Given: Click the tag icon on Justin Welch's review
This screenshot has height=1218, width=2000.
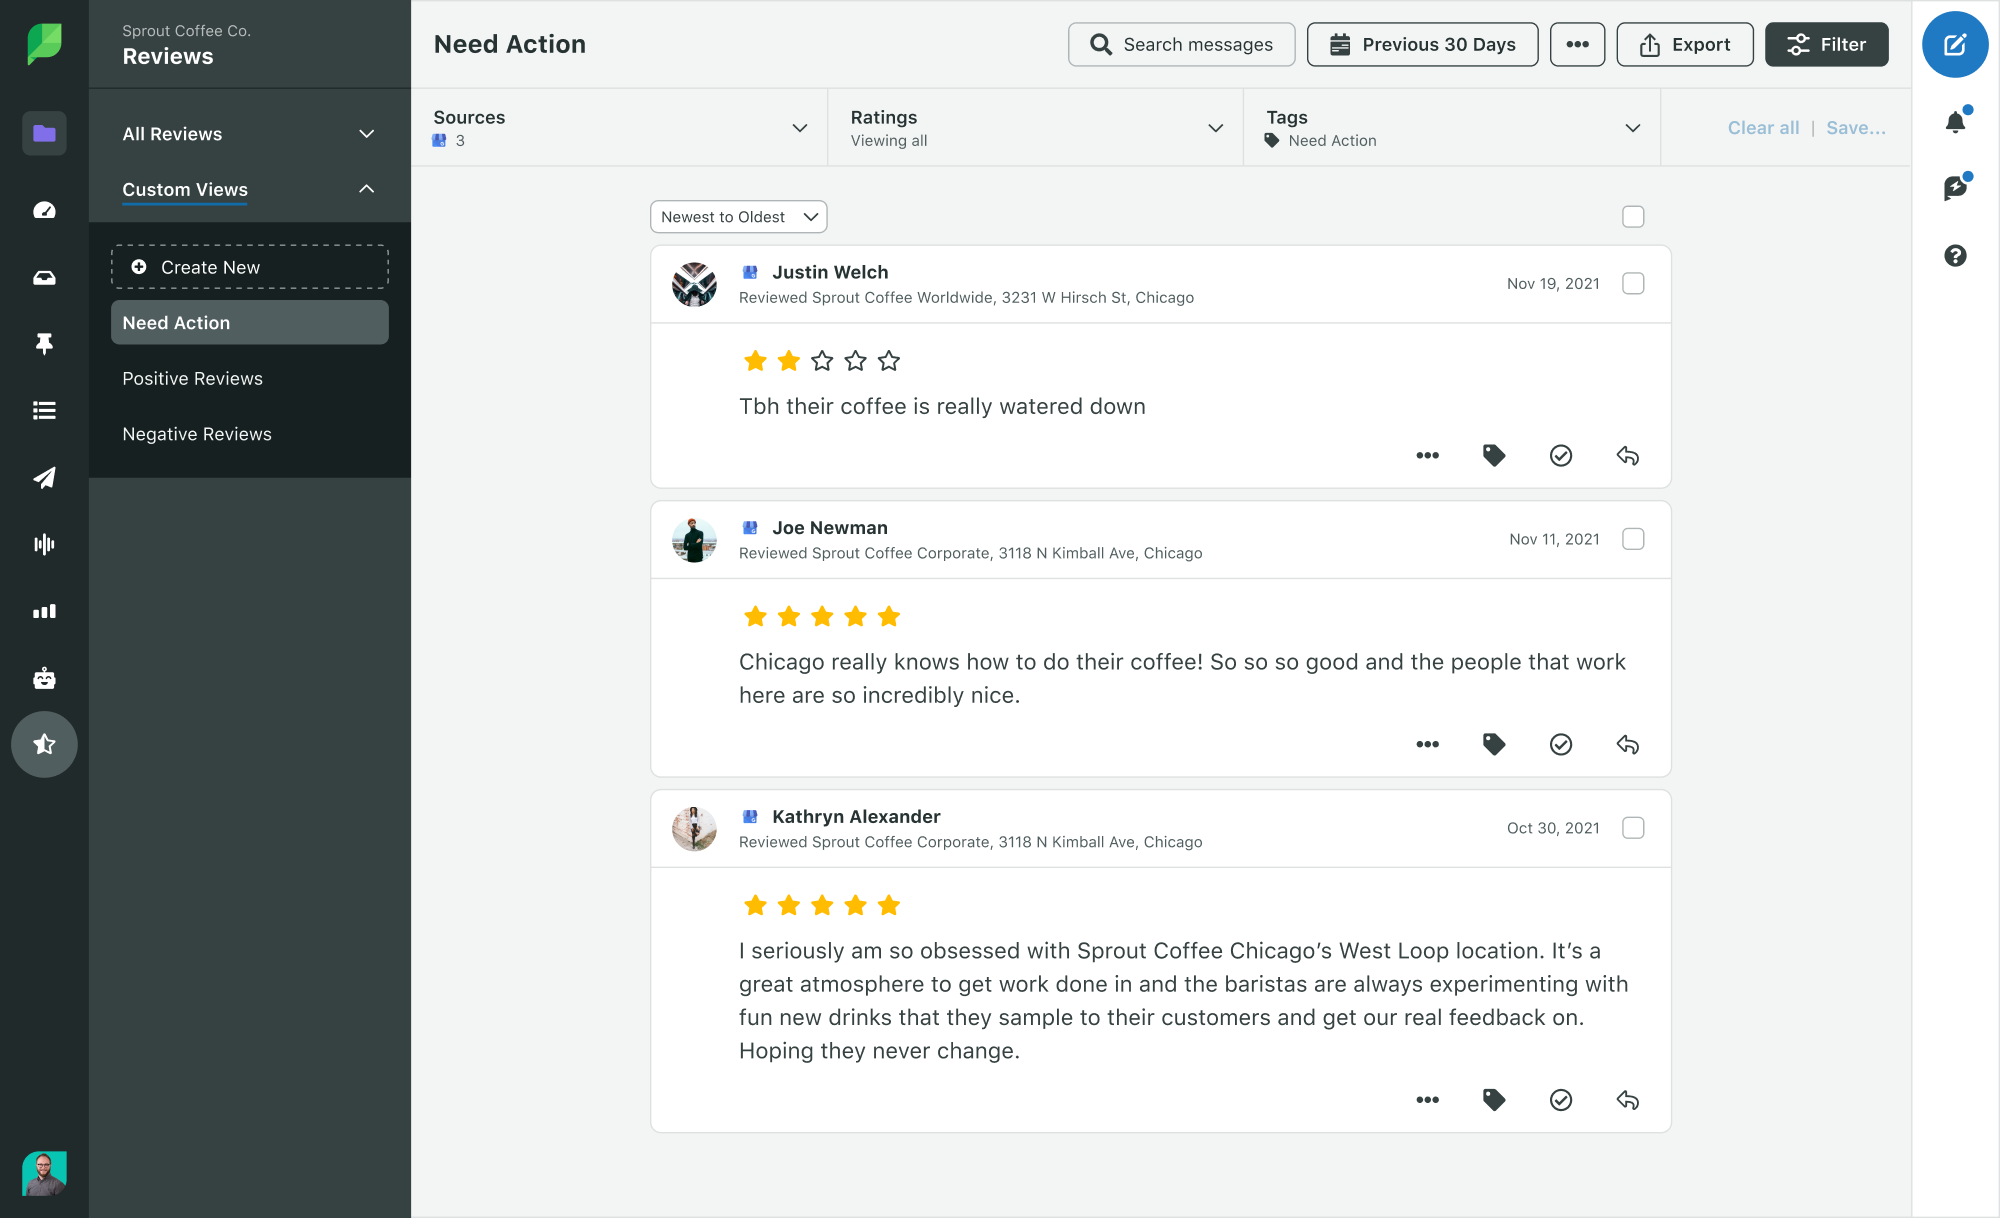Looking at the screenshot, I should point(1494,456).
